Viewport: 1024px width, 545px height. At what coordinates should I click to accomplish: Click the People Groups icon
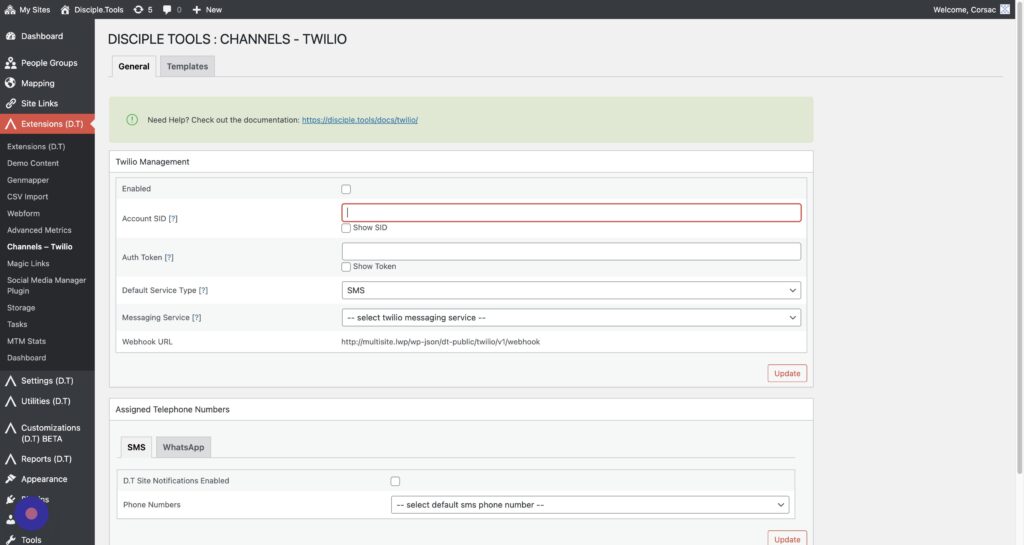click(10, 63)
